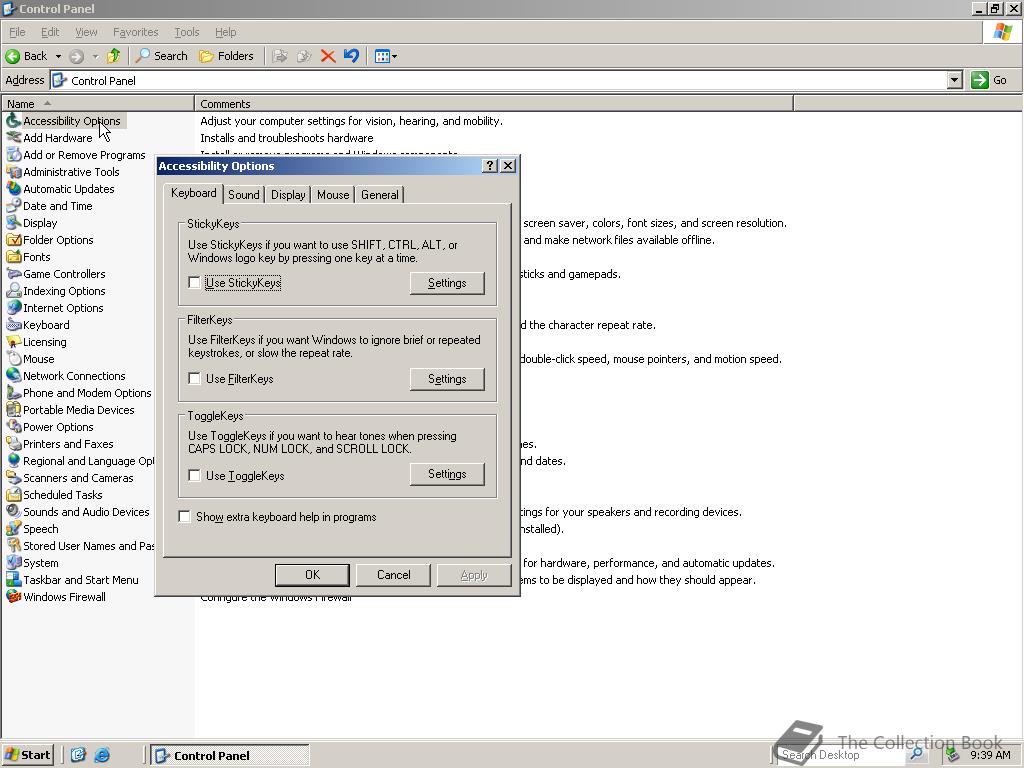Select the Date and Time icon
The width and height of the screenshot is (1024, 768).
click(x=13, y=206)
